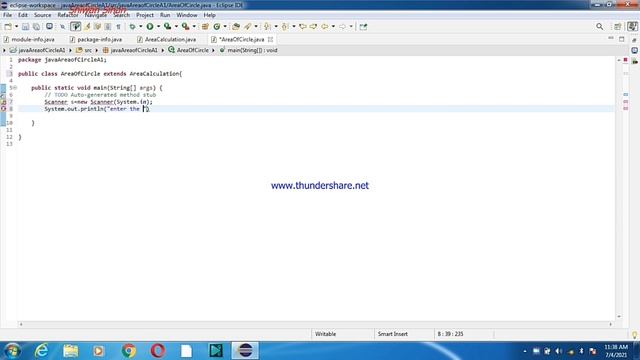Open the New Java Class dropdown arrow

[x=225, y=27]
